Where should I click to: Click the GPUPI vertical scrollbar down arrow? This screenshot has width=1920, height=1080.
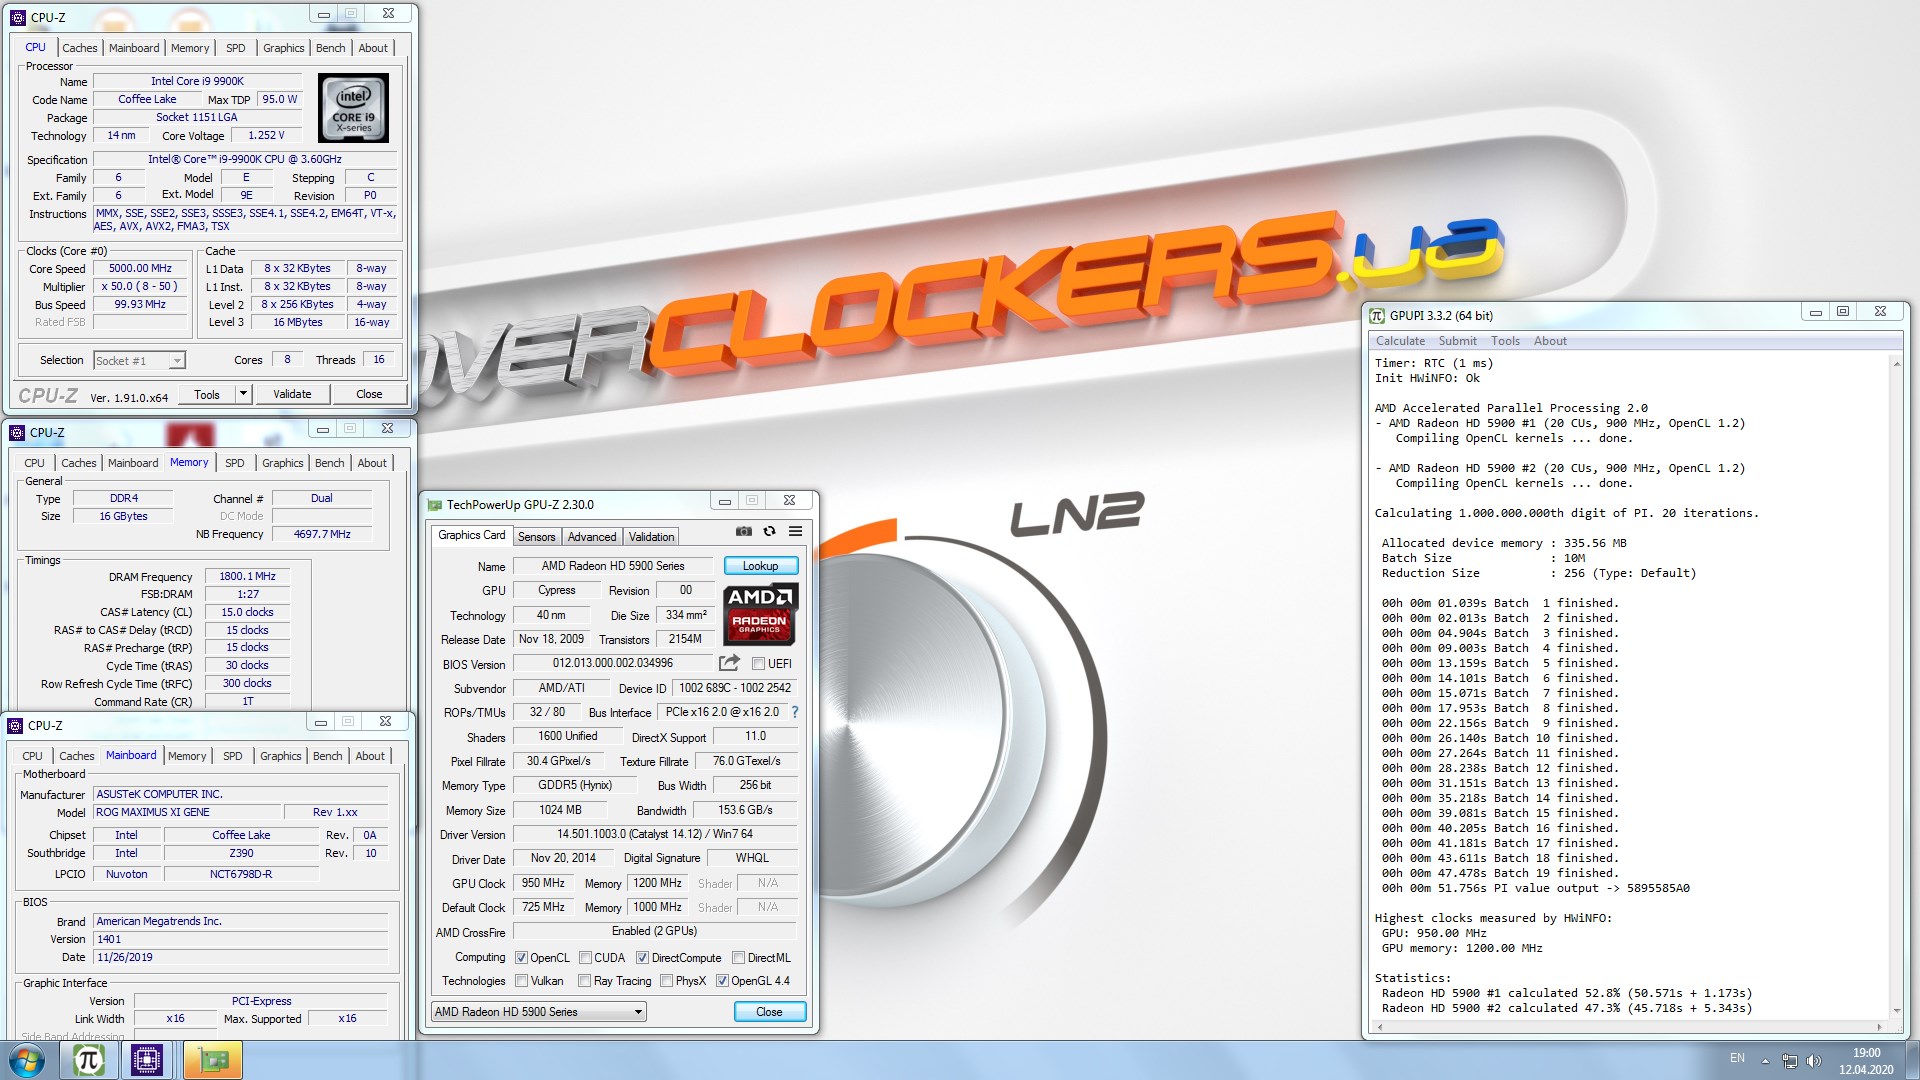click(1896, 1011)
